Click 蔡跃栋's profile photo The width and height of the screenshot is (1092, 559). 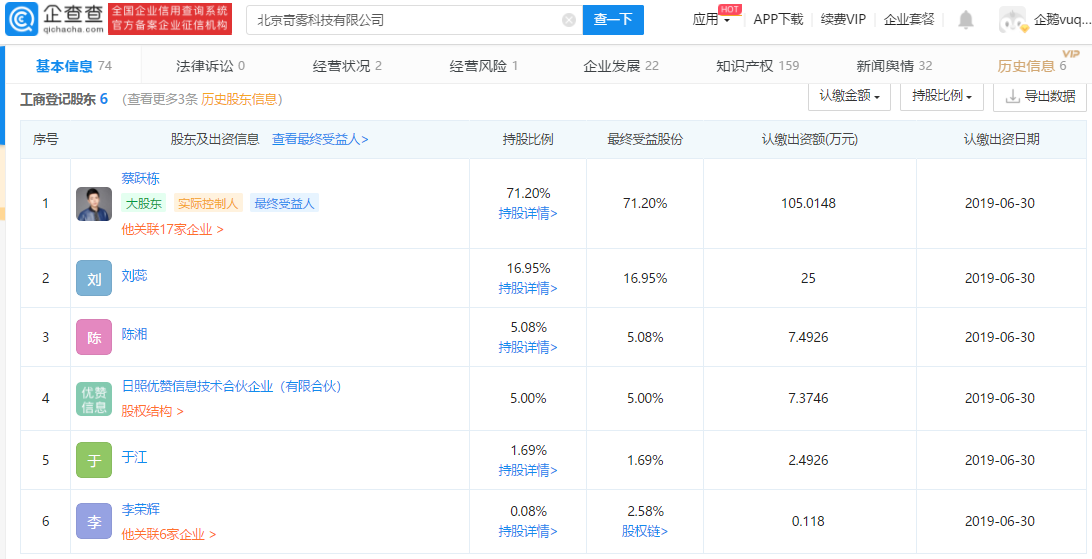[94, 204]
